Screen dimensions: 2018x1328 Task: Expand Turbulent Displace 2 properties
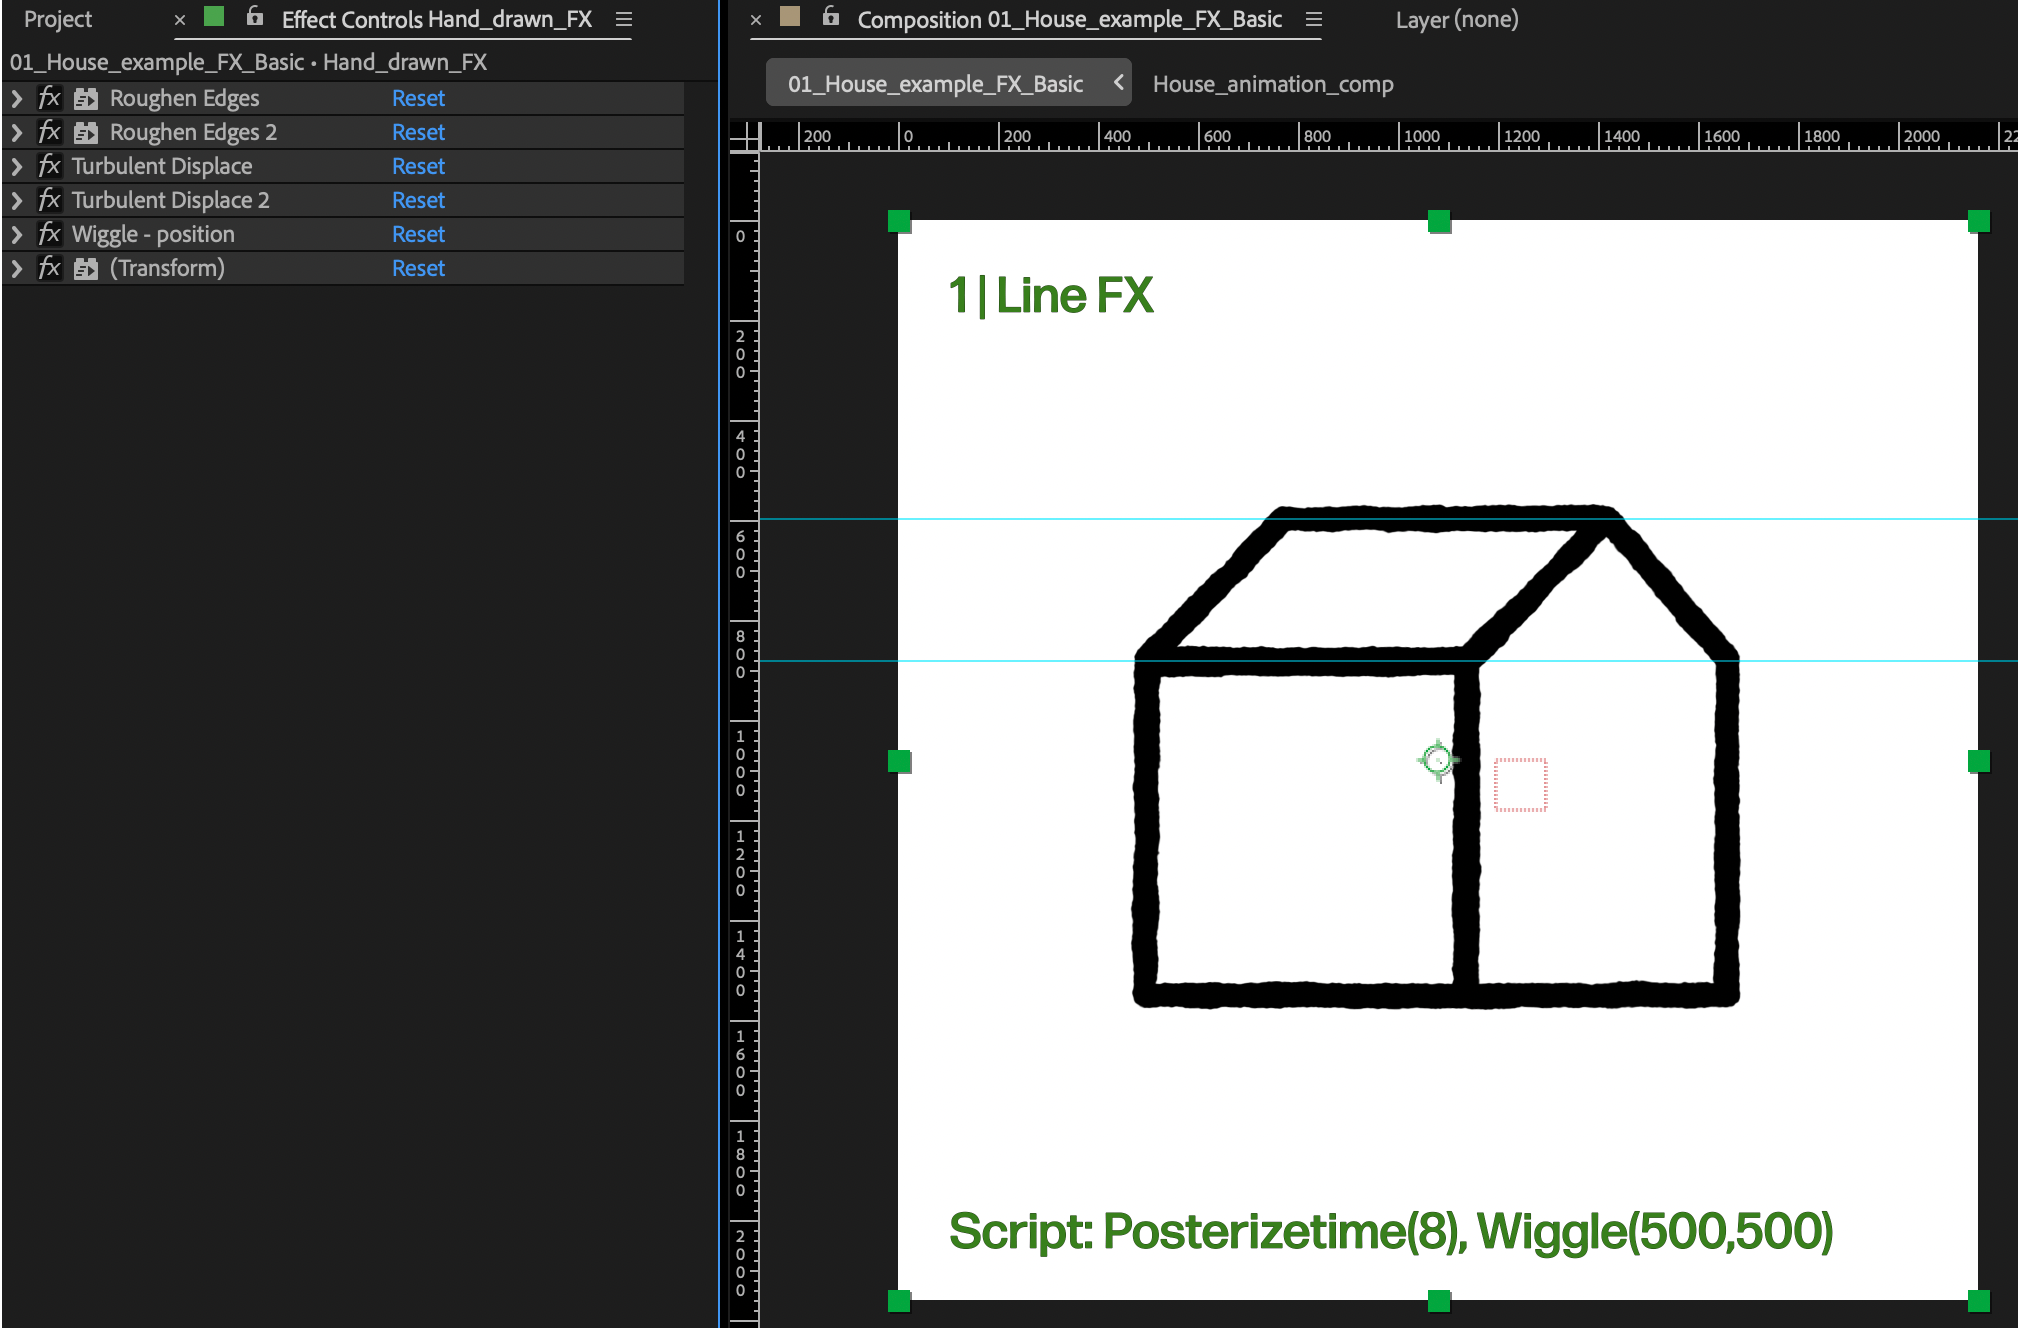[x=17, y=200]
